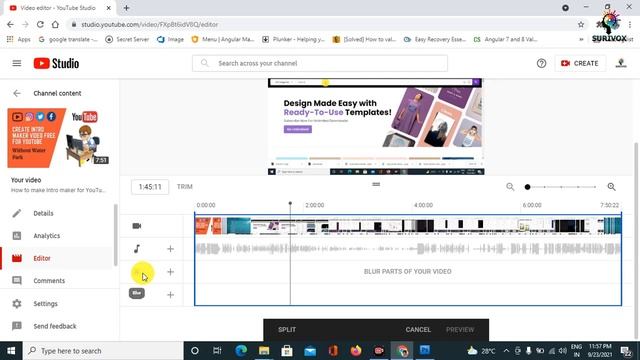Open Task View on the taskbar
This screenshot has height=360, width=640.
(x=217, y=351)
